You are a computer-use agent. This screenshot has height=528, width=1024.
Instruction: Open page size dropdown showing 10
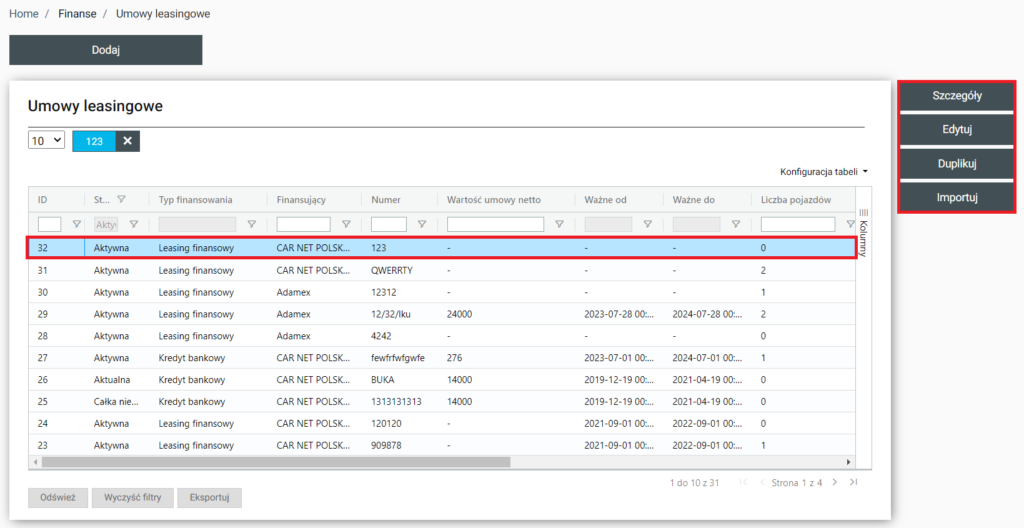(46, 141)
